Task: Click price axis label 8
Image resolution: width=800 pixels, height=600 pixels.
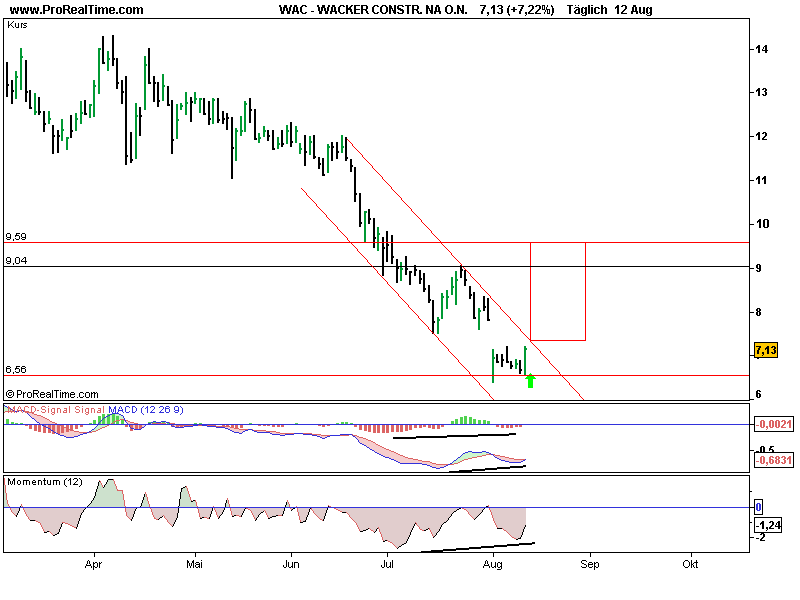Action: pyautogui.click(x=759, y=312)
